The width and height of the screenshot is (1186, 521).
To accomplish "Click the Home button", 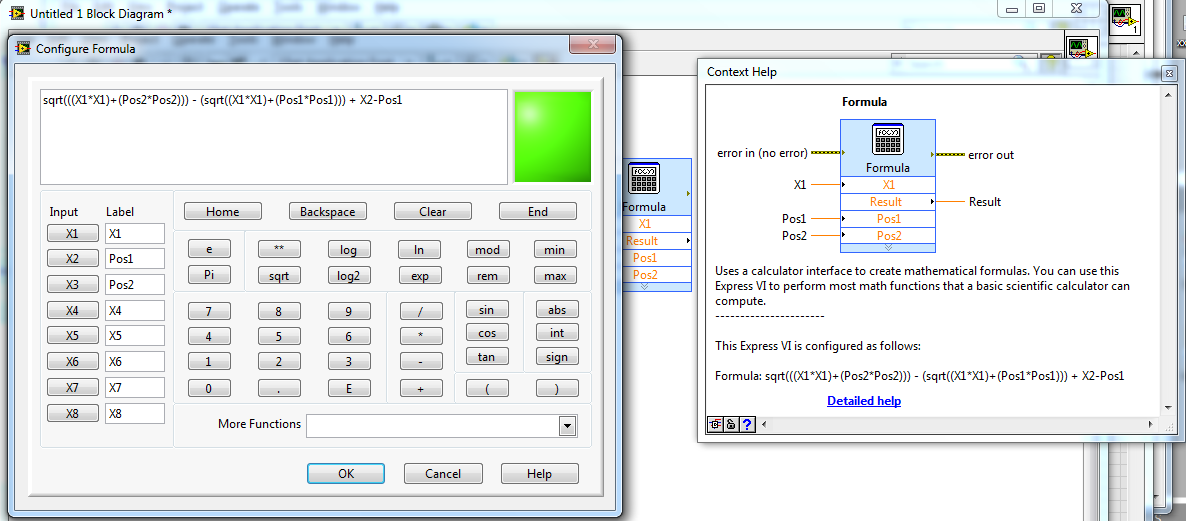I will pyautogui.click(x=222, y=212).
